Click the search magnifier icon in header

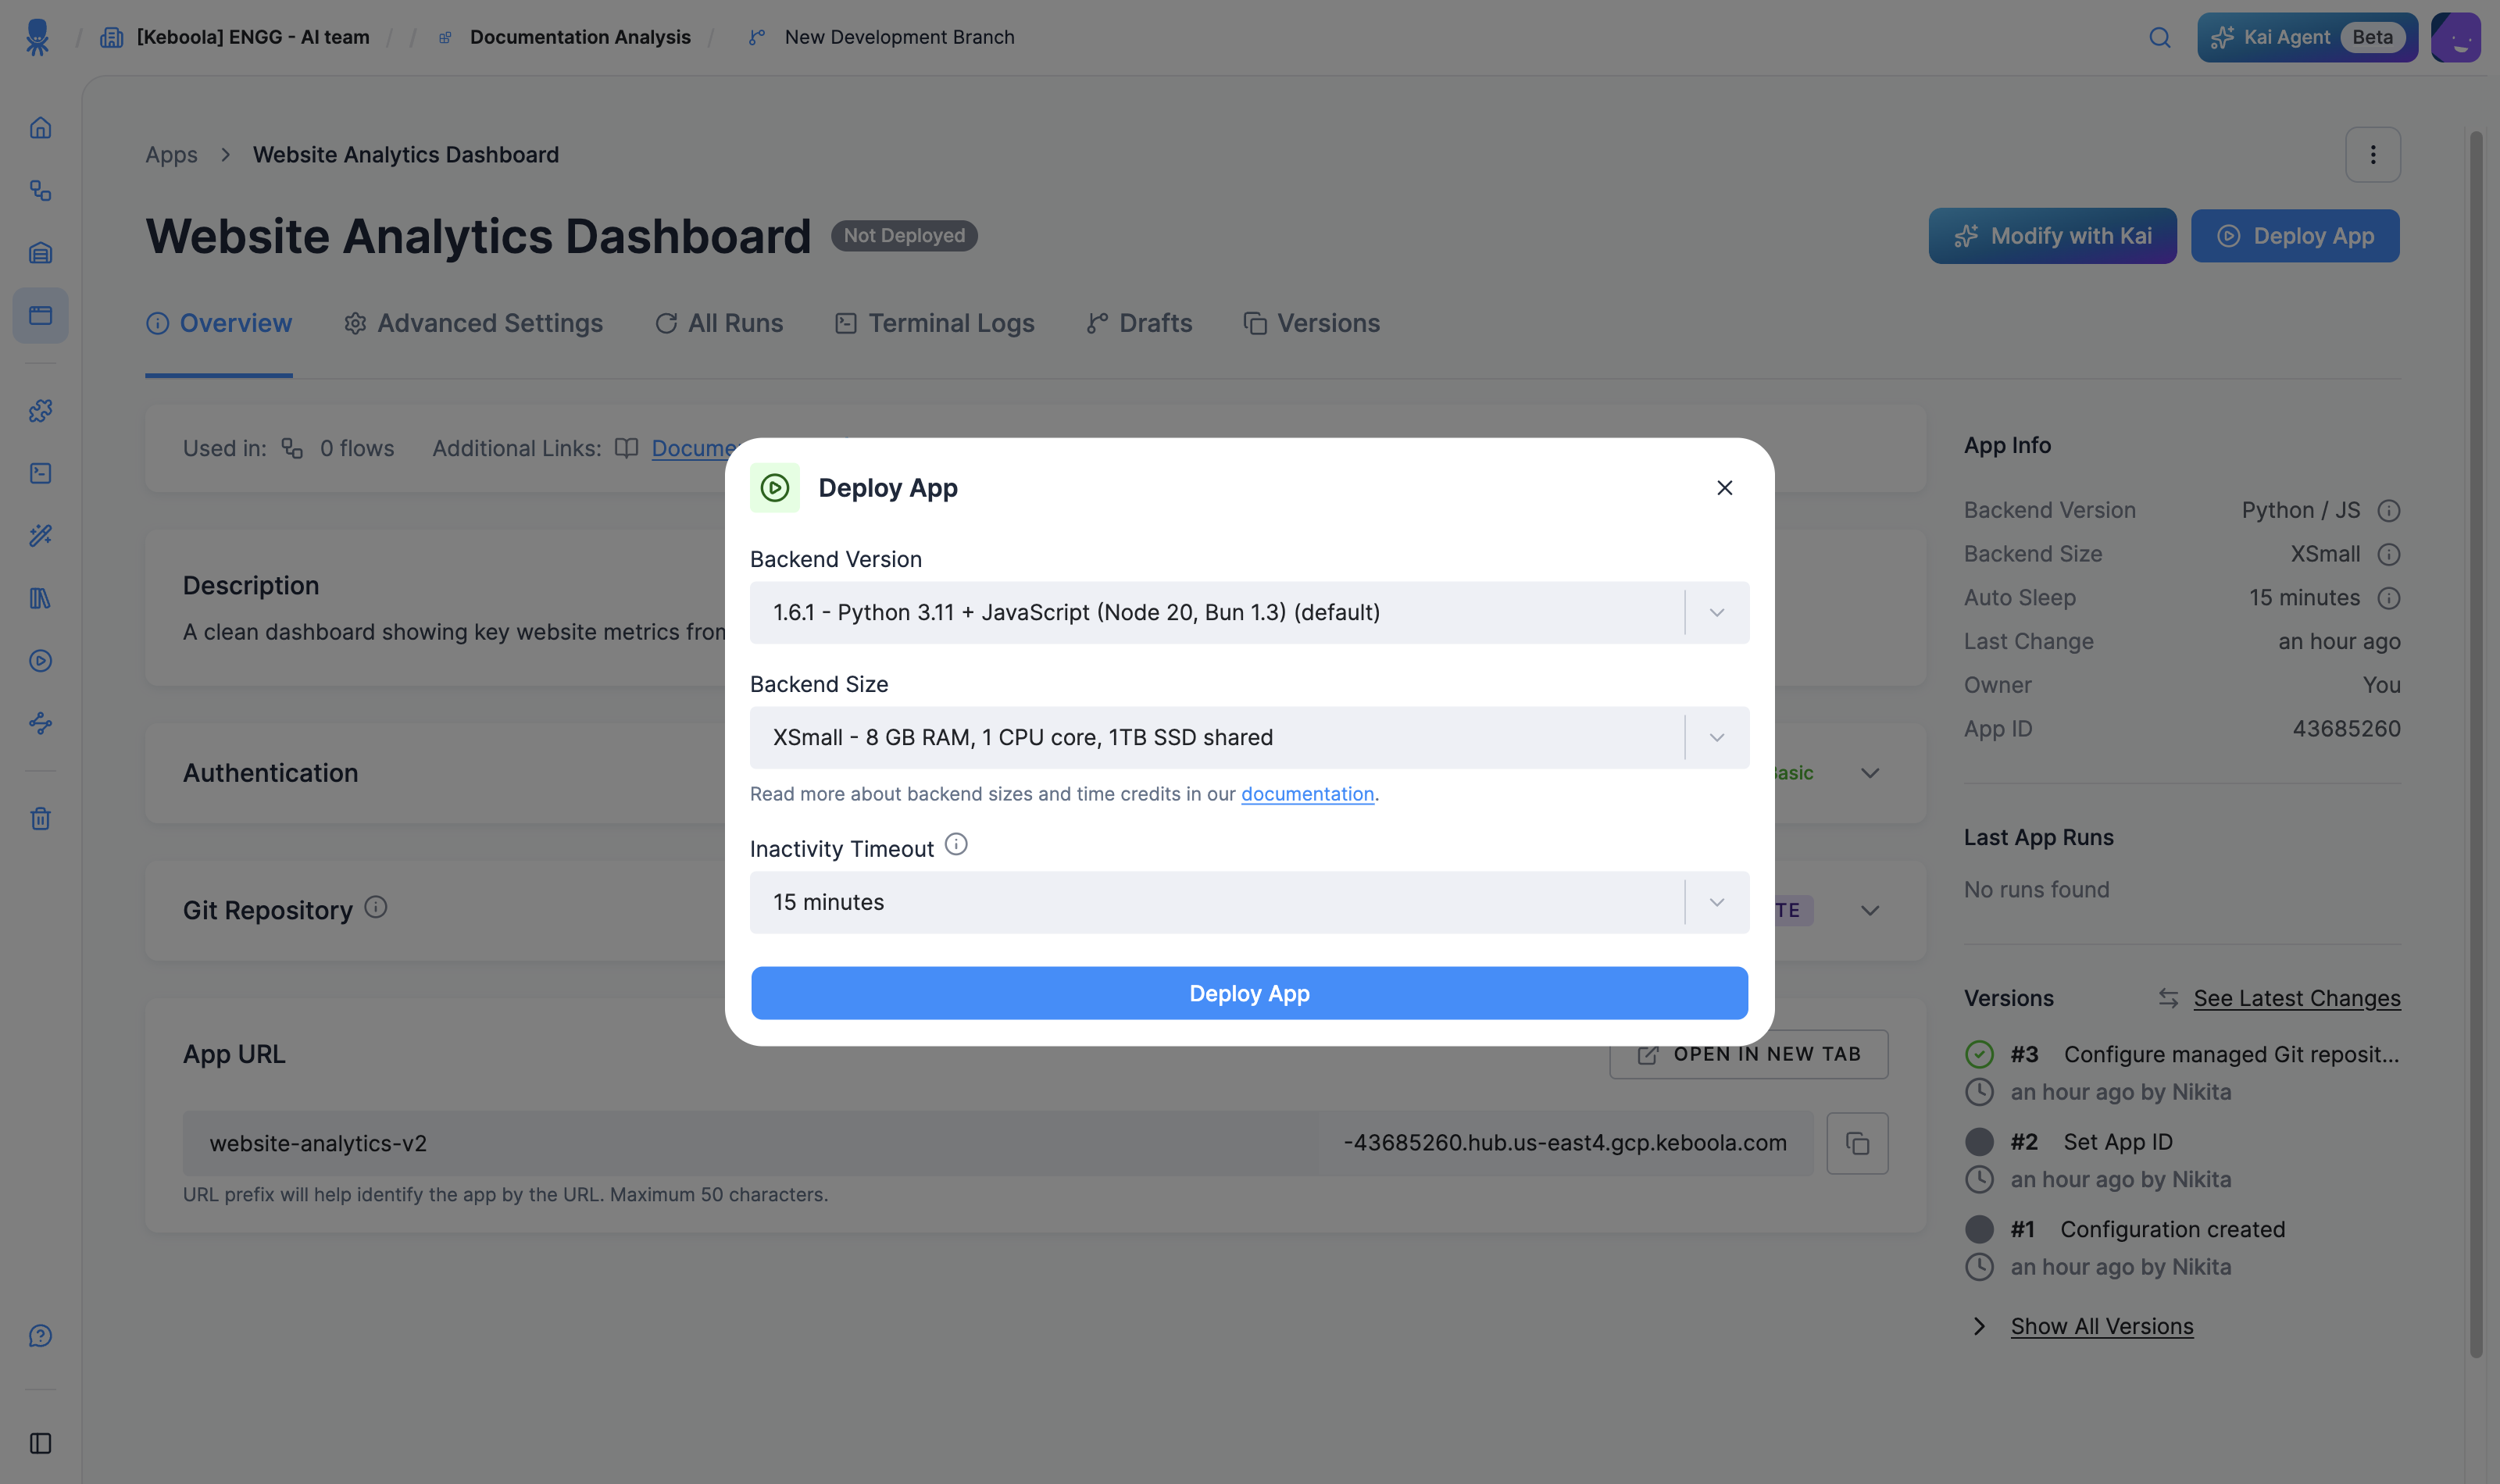pos(2160,37)
